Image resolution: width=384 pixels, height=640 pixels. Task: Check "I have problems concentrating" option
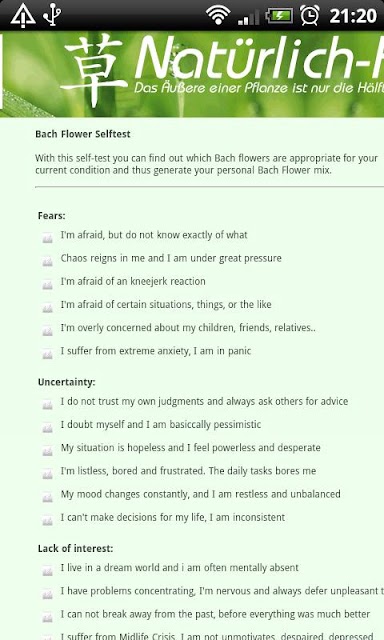point(48,593)
